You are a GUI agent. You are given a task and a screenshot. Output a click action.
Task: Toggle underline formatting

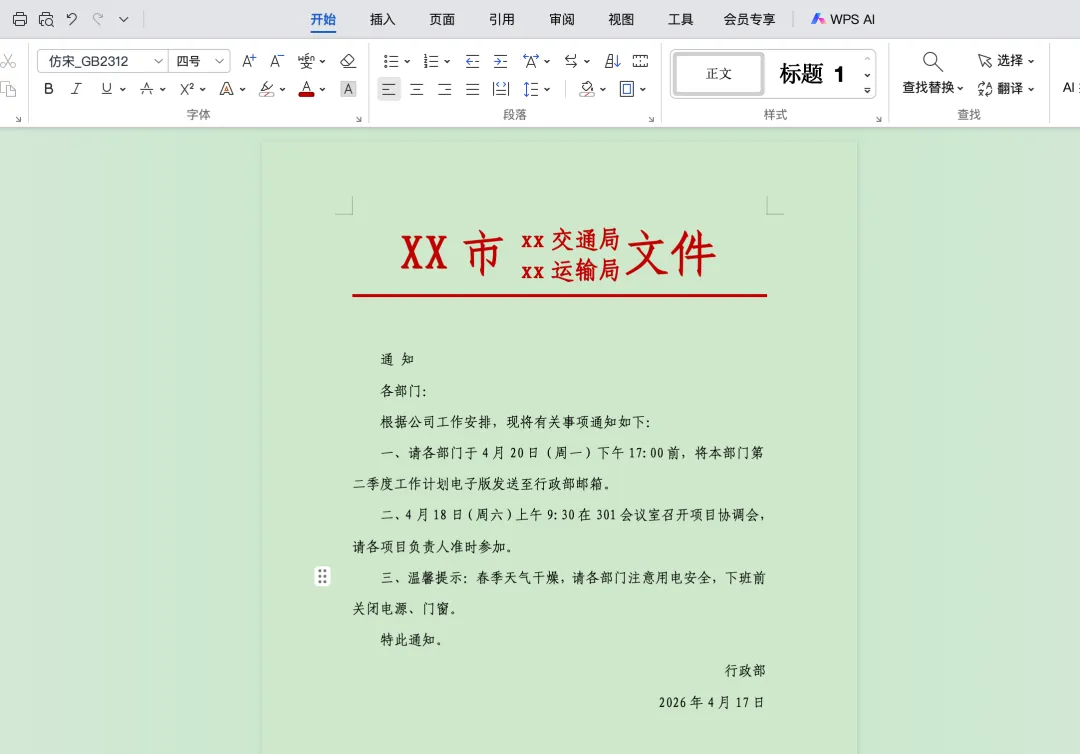(106, 89)
